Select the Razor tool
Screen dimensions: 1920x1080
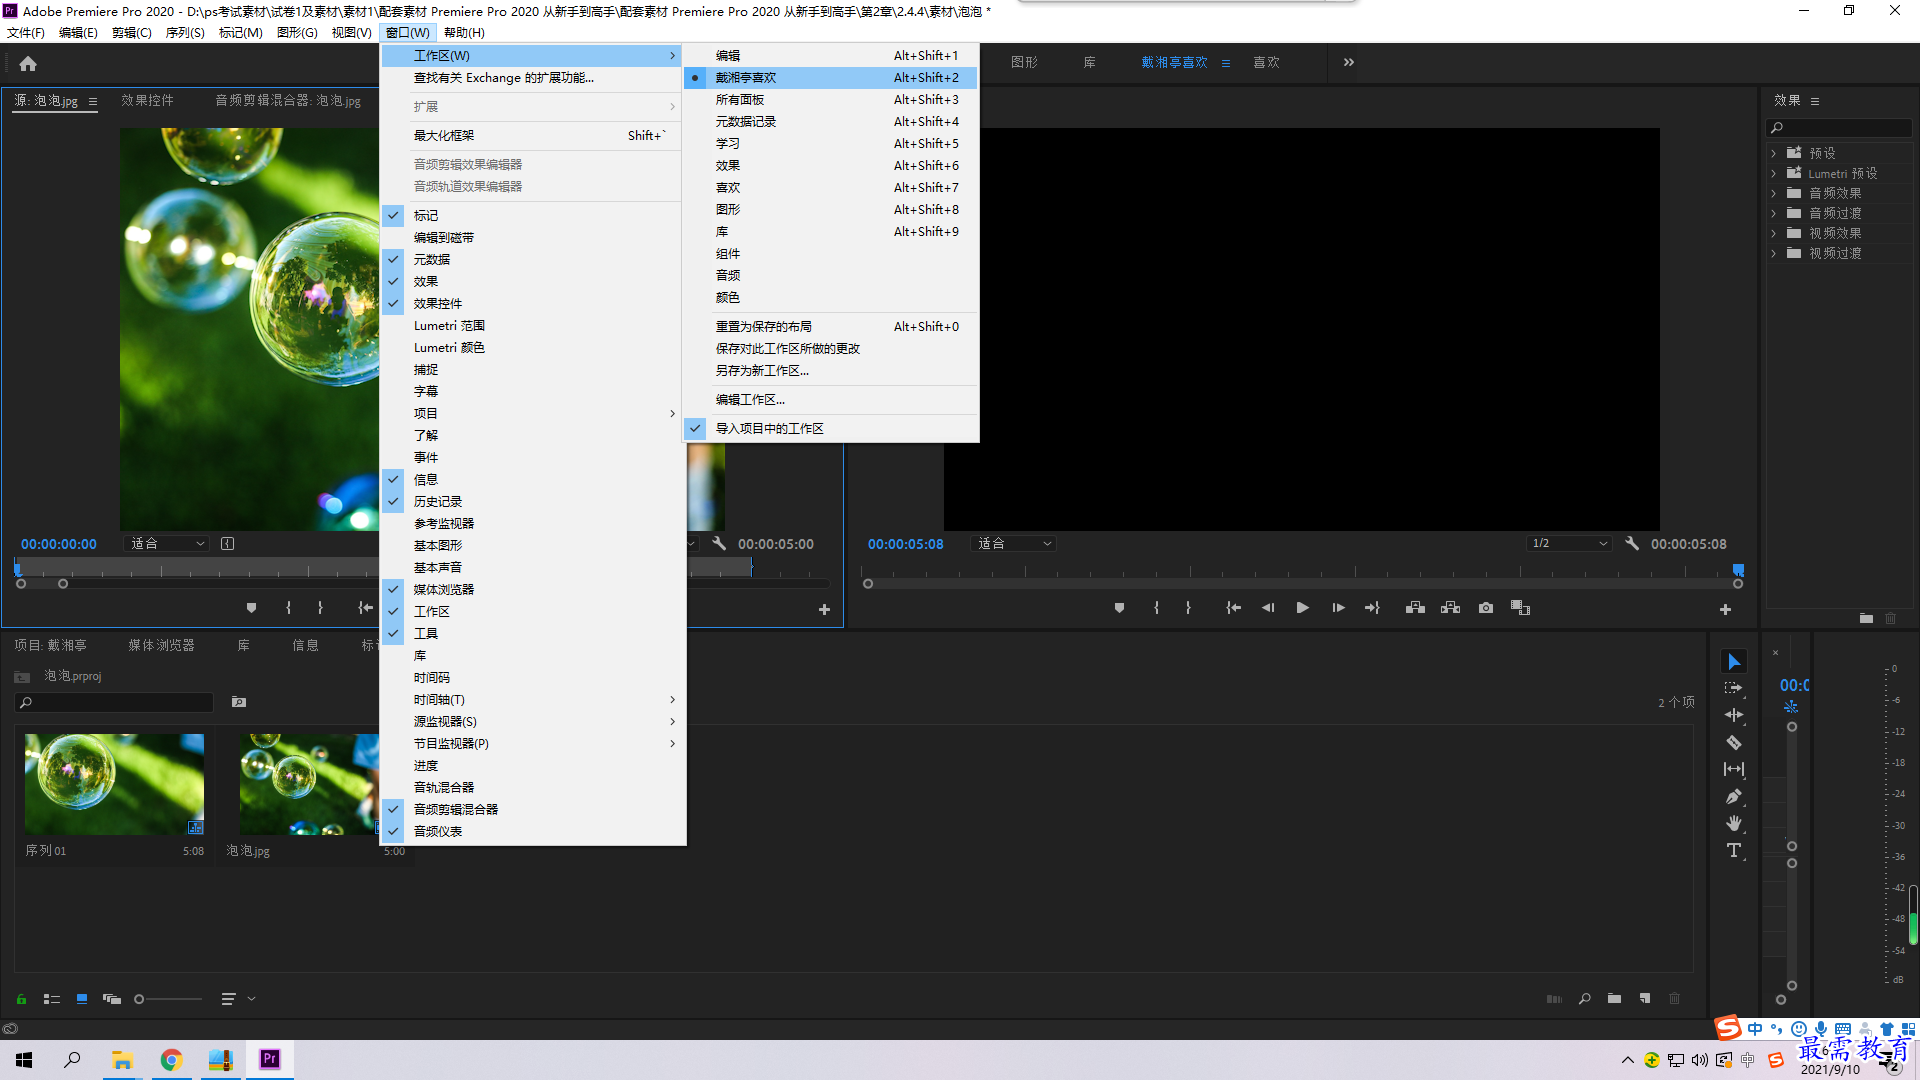point(1734,742)
